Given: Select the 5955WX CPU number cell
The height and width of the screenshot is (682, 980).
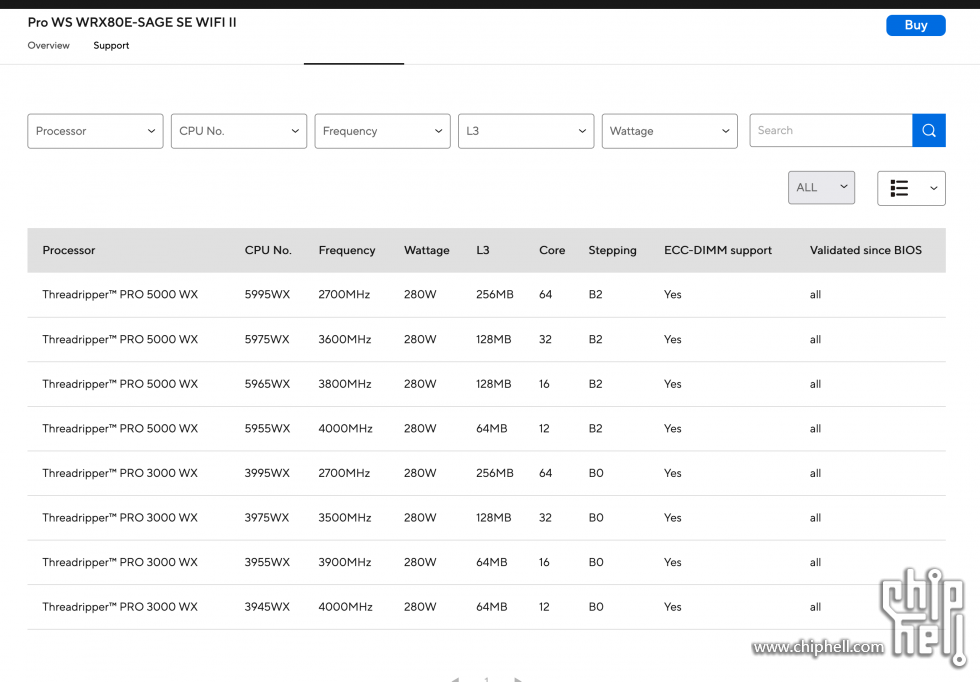Looking at the screenshot, I should click(x=268, y=429).
